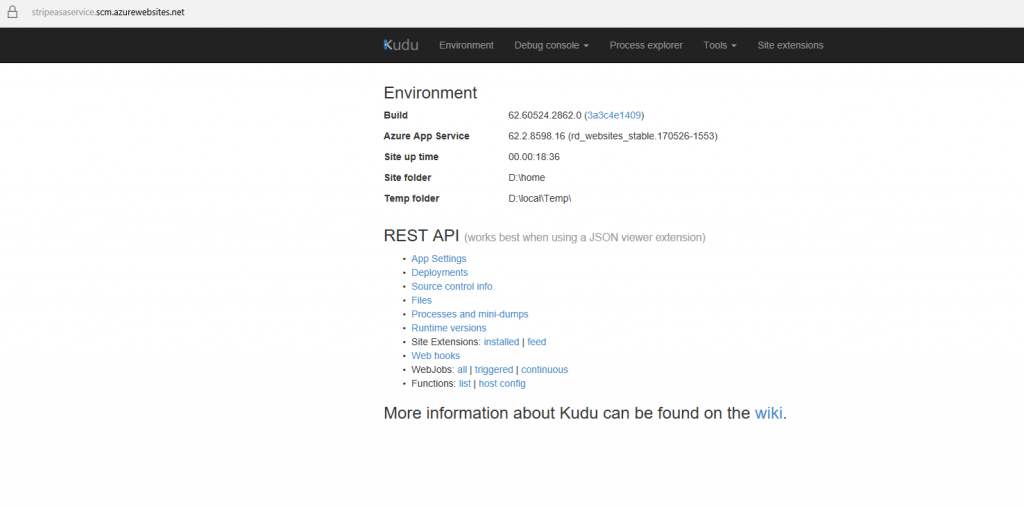
Task: Open Functions list link
Action: [x=464, y=383]
